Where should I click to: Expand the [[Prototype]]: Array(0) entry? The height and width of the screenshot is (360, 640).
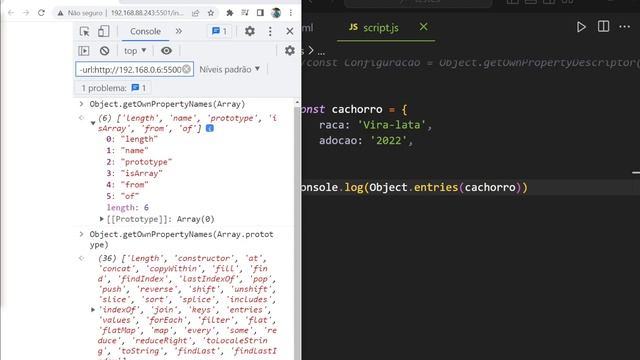pyautogui.click(x=102, y=219)
